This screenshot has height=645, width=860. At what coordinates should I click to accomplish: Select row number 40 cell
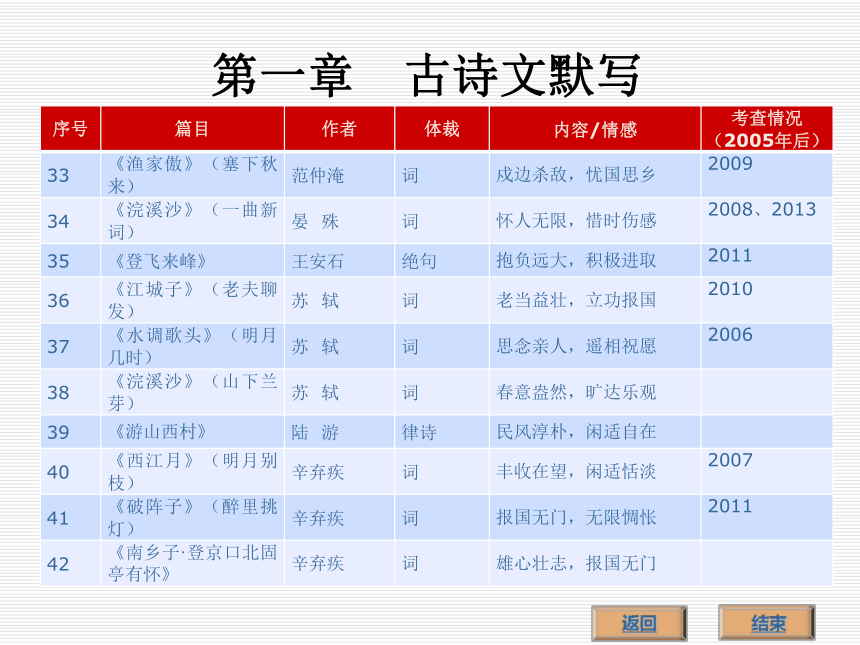[x=71, y=471]
